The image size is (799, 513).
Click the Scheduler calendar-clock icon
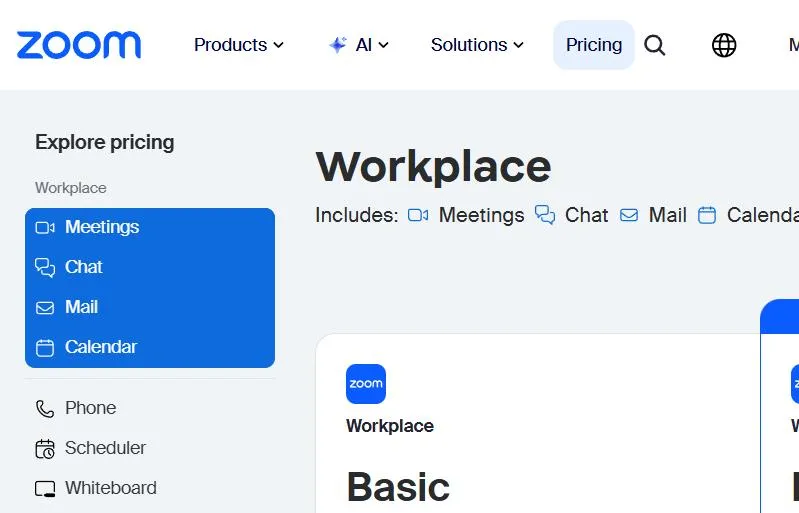(x=45, y=449)
